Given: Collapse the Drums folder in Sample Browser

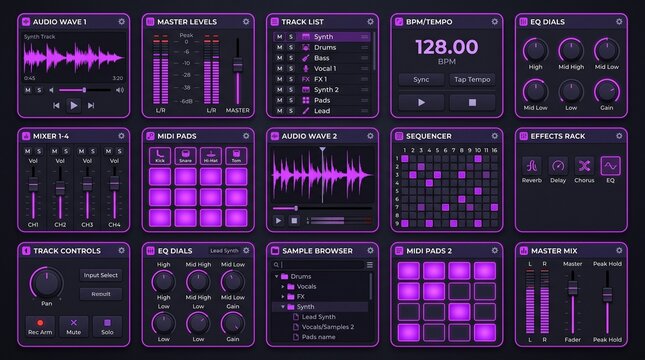Looking at the screenshot, I should pyautogui.click(x=276, y=276).
